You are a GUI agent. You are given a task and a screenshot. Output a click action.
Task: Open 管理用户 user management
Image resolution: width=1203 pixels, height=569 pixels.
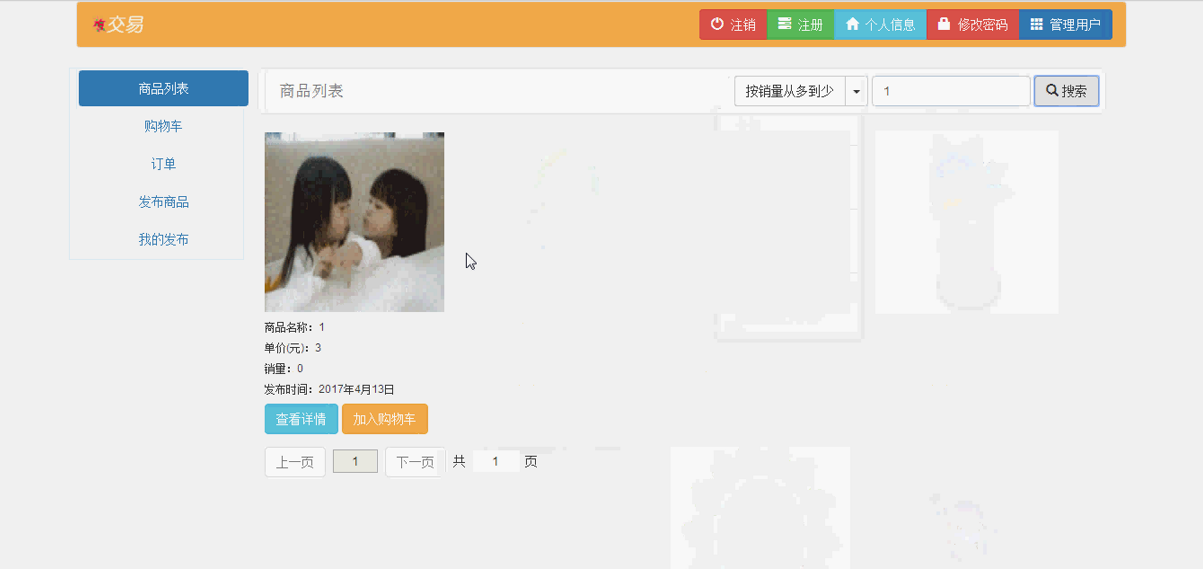(1065, 25)
